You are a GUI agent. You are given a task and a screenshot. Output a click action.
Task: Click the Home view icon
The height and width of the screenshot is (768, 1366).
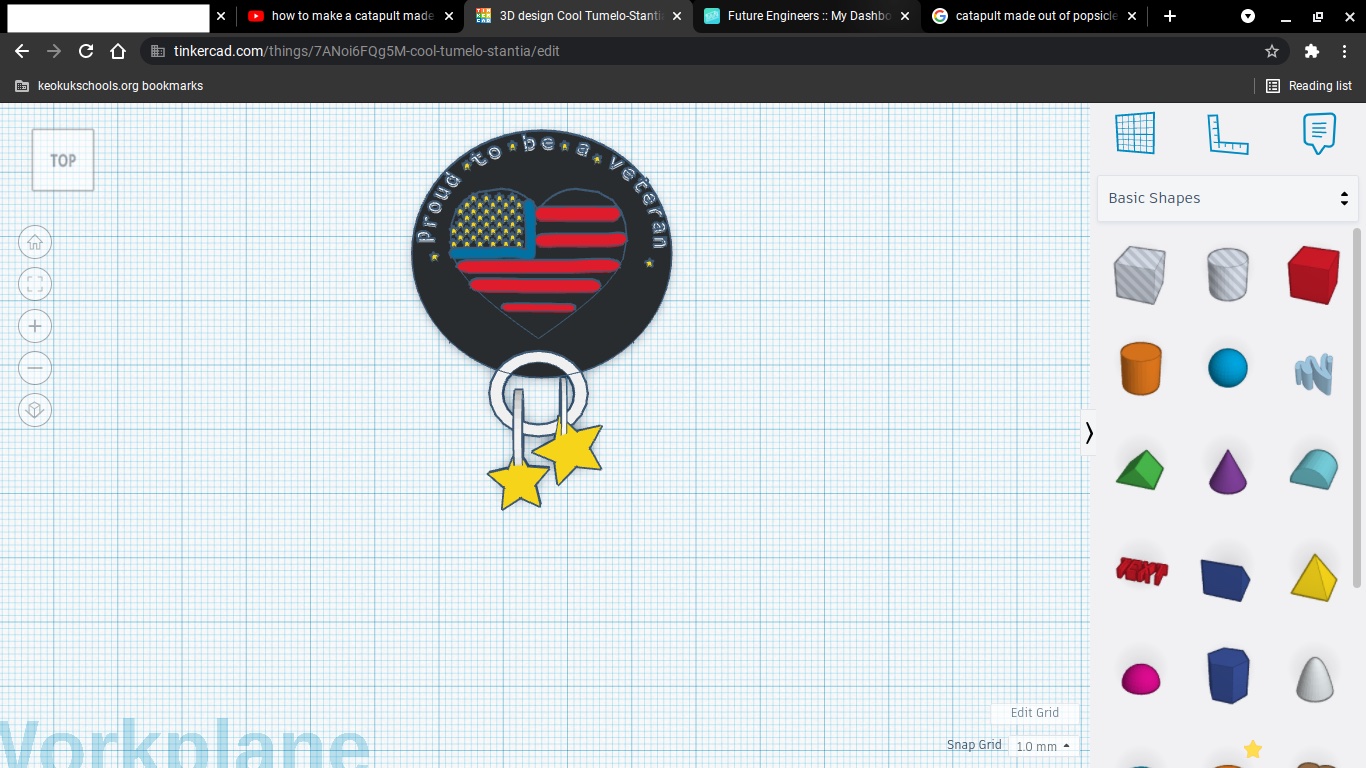35,242
